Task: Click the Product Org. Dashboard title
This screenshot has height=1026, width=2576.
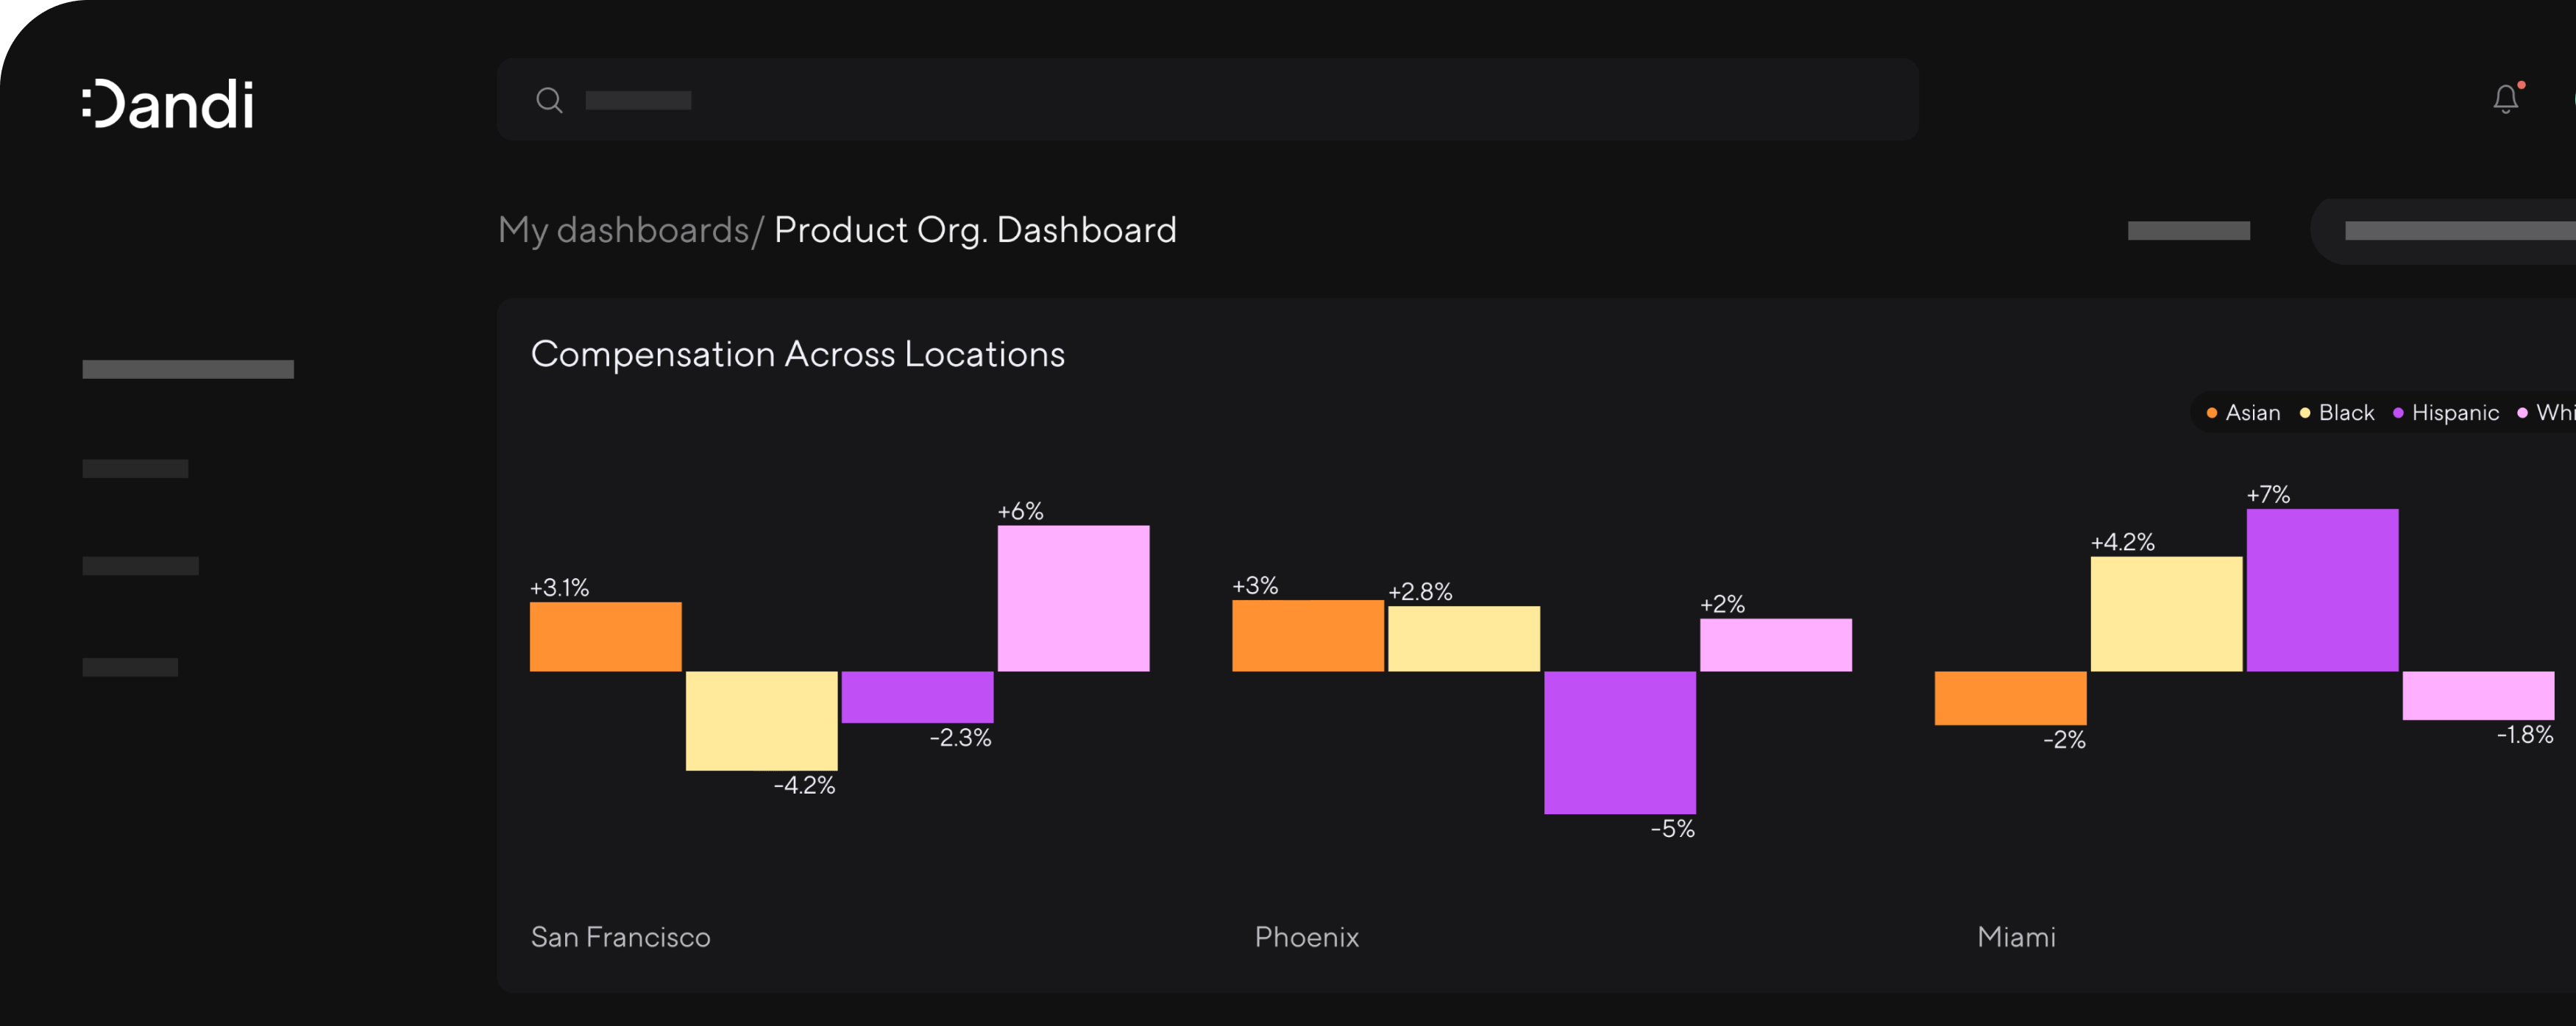Action: [x=975, y=230]
